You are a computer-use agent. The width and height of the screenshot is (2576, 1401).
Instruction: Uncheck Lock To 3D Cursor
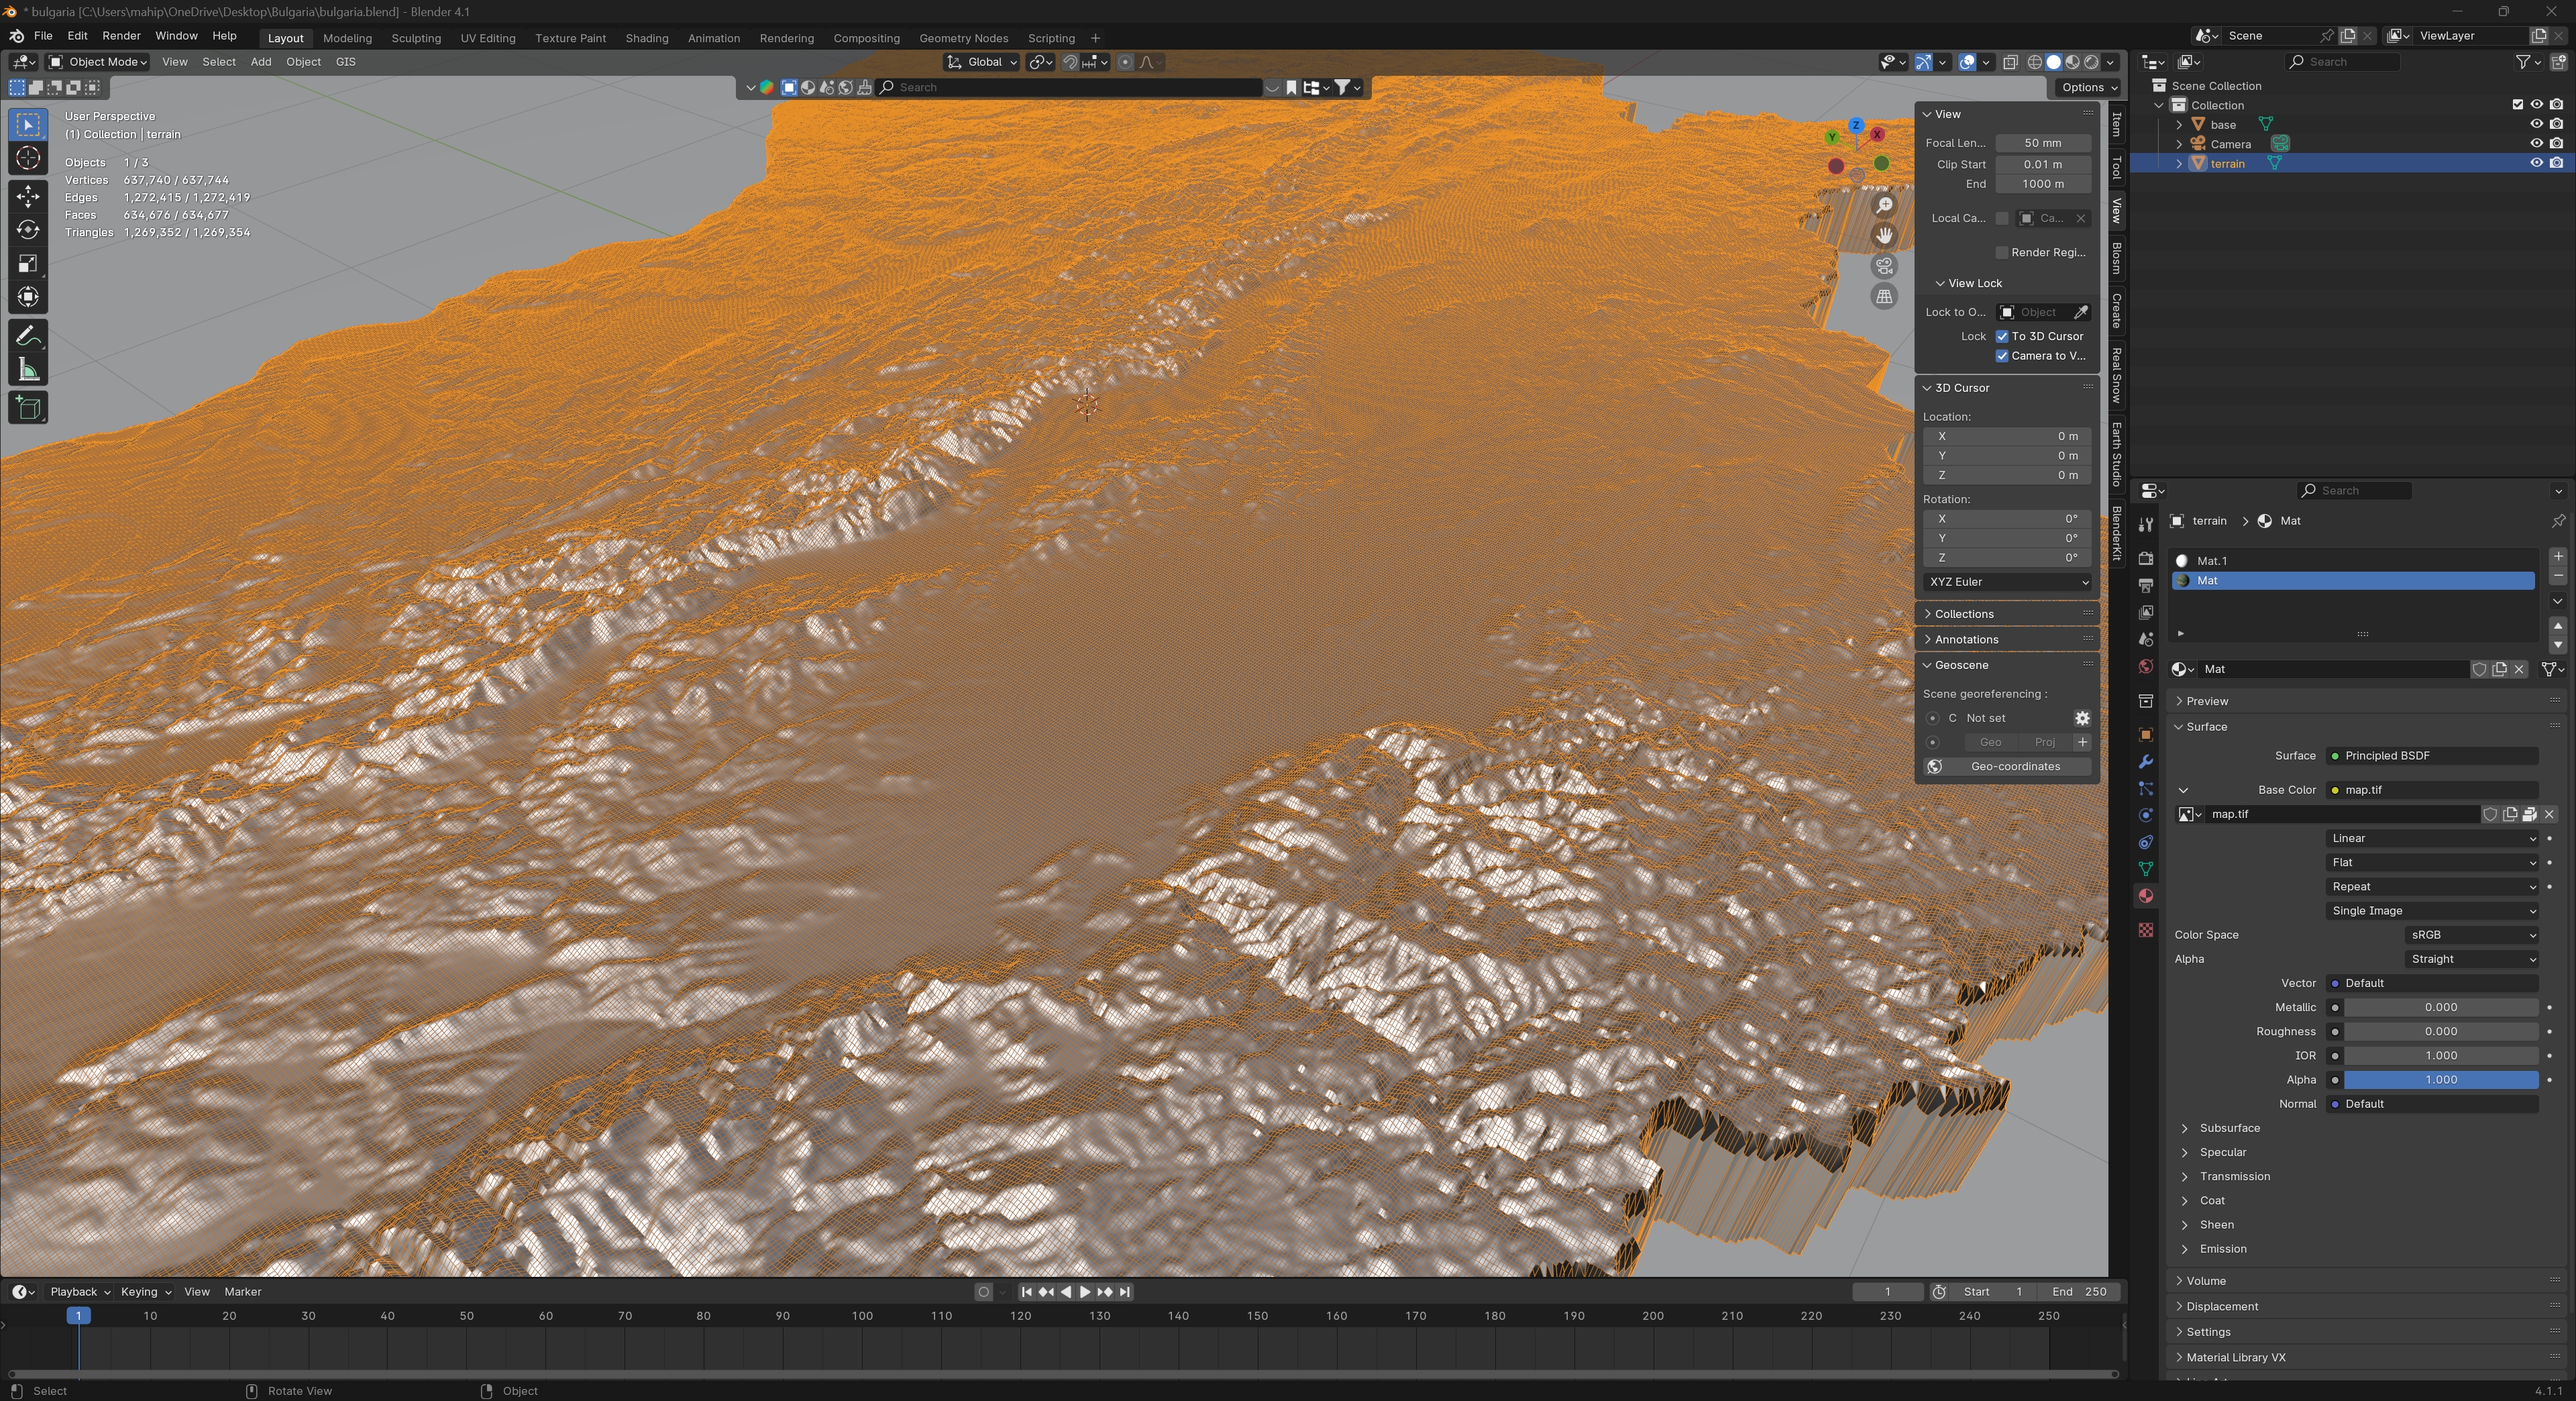point(2002,336)
